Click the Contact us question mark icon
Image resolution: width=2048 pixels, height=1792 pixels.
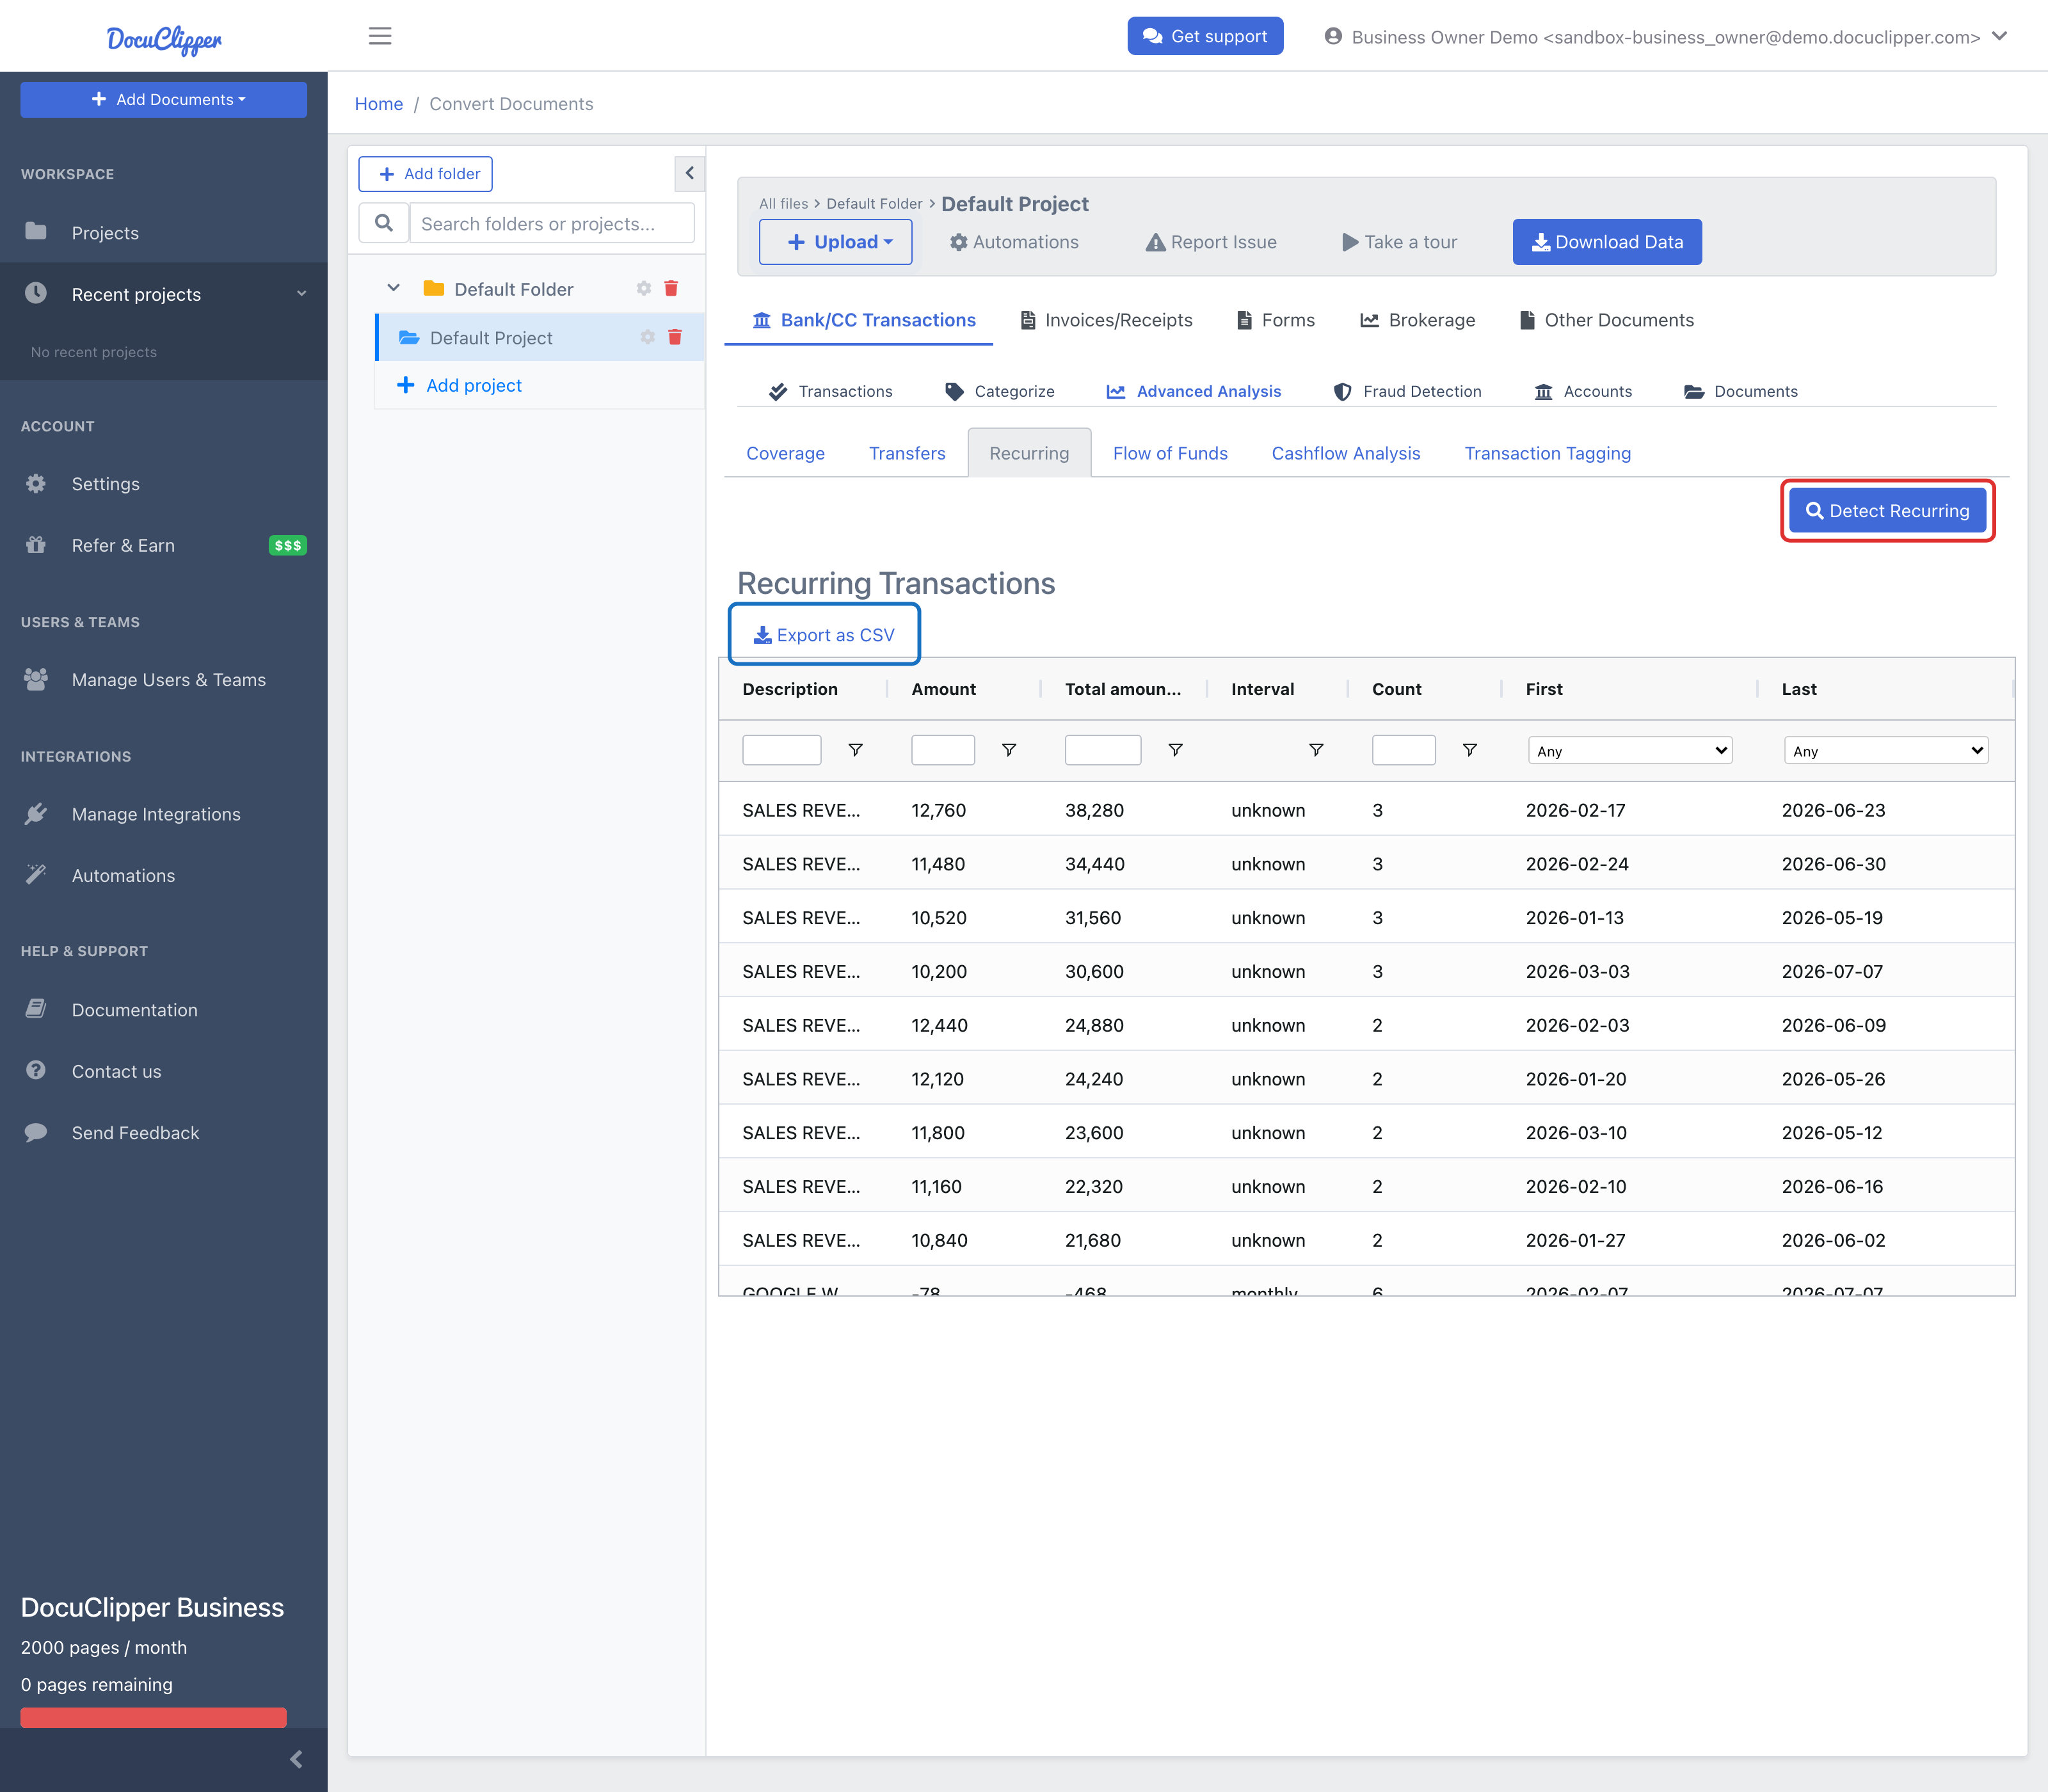click(36, 1071)
